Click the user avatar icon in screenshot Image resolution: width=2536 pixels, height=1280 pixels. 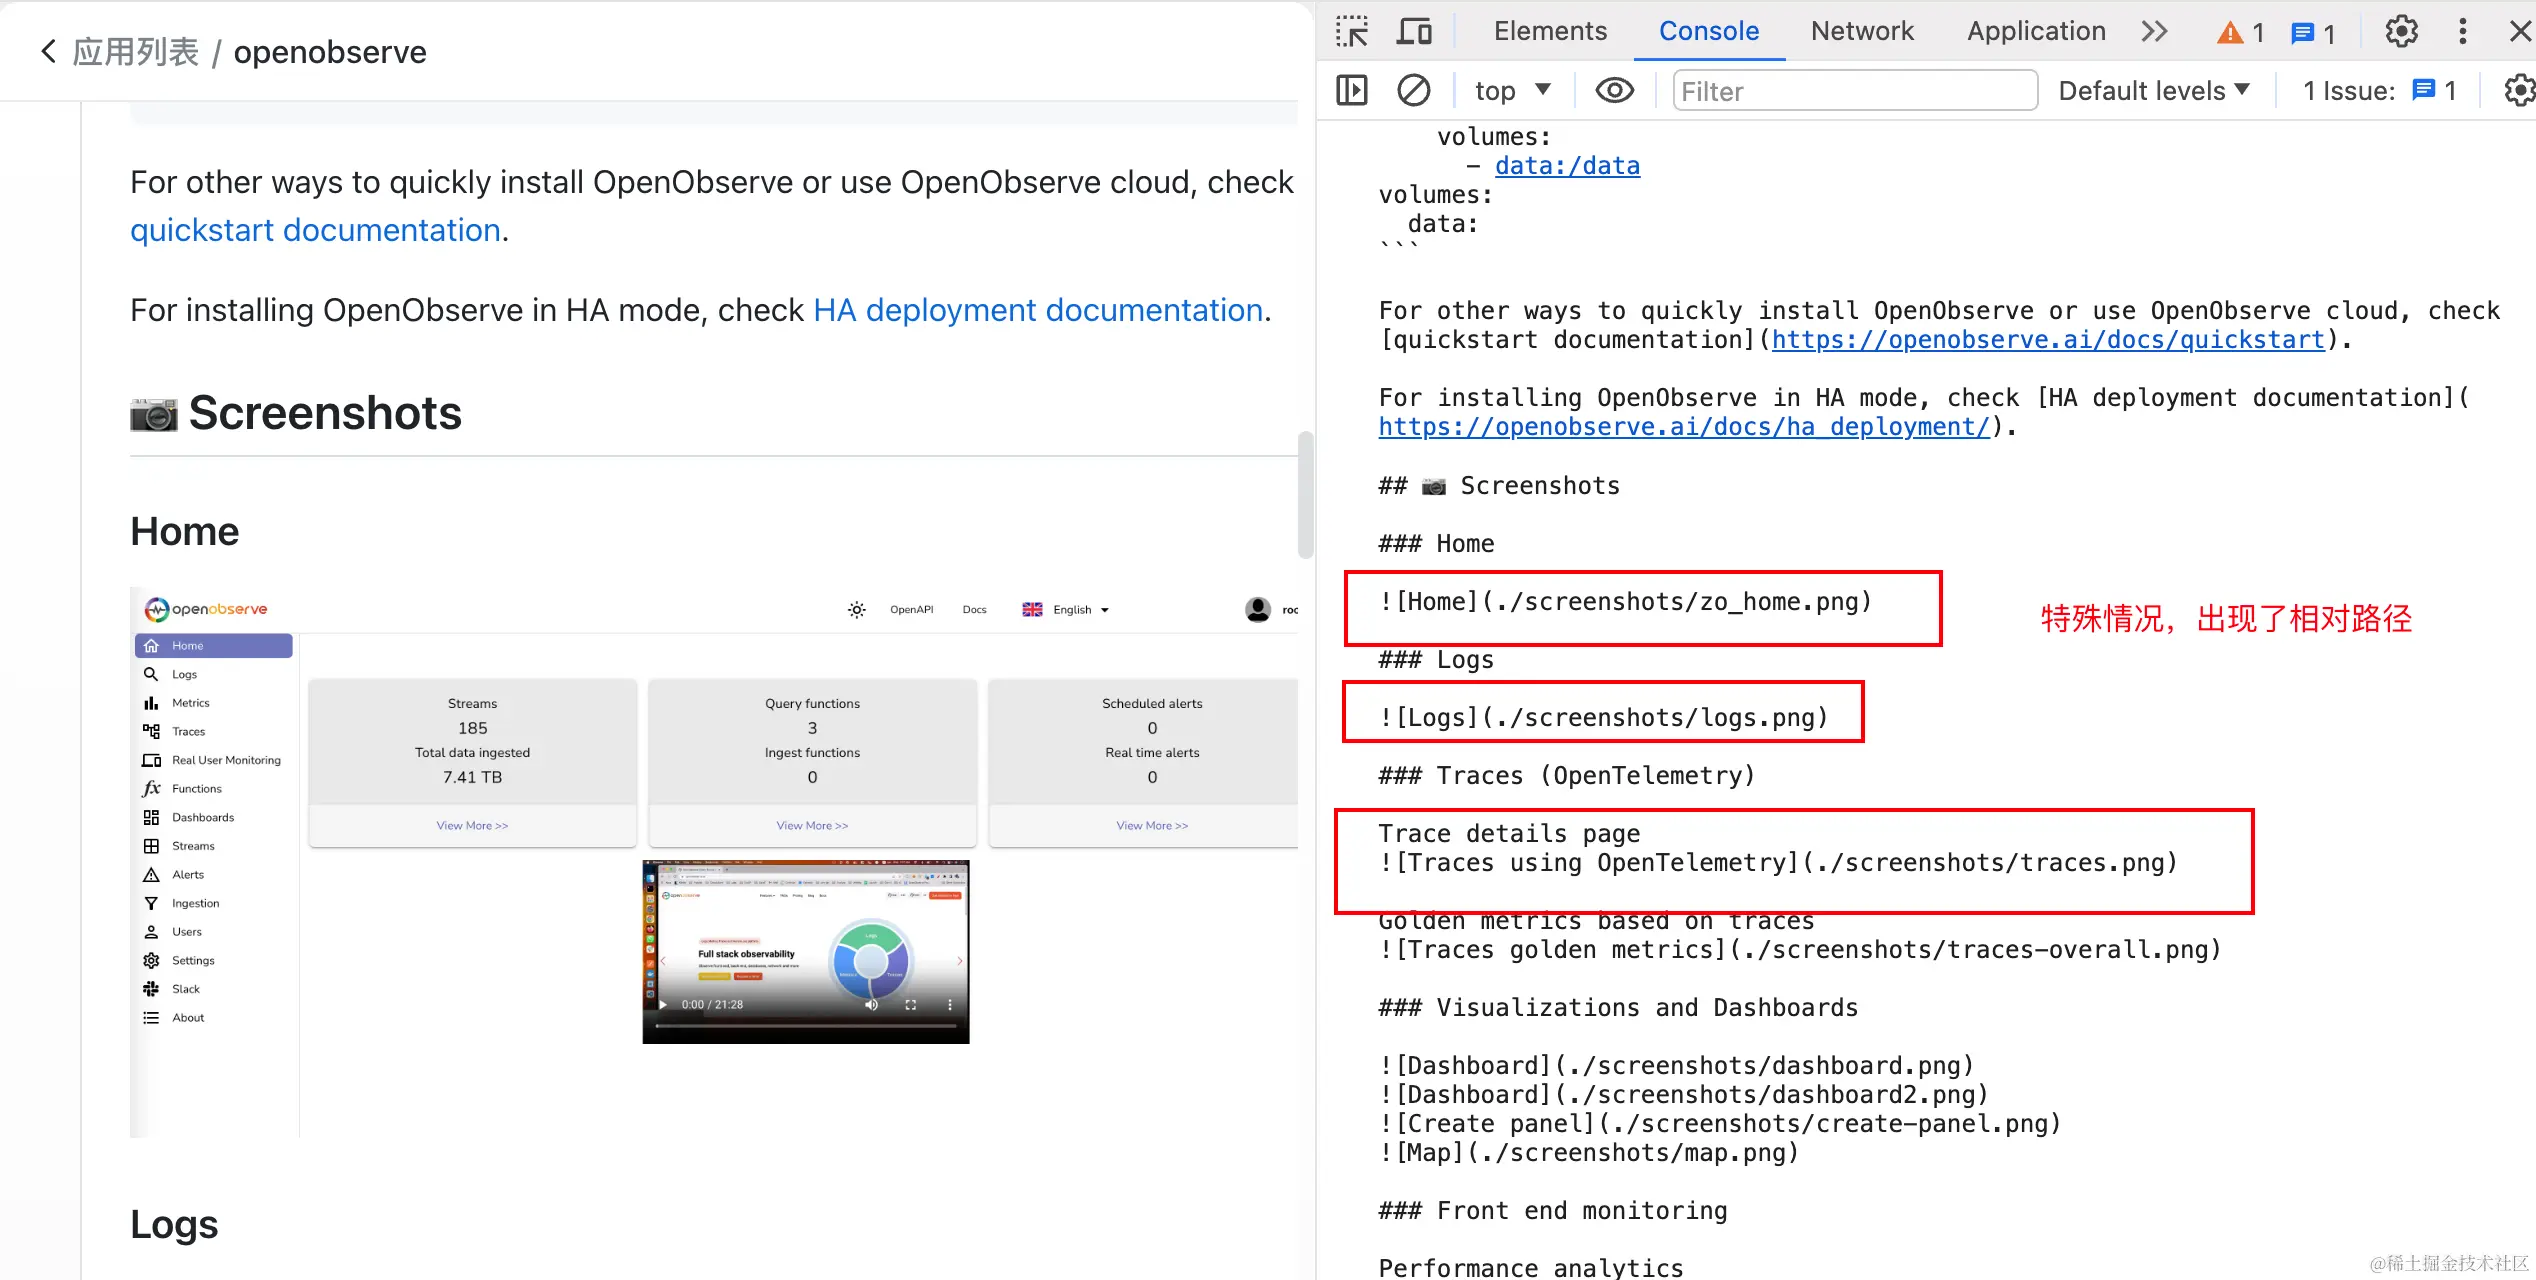1257,609
